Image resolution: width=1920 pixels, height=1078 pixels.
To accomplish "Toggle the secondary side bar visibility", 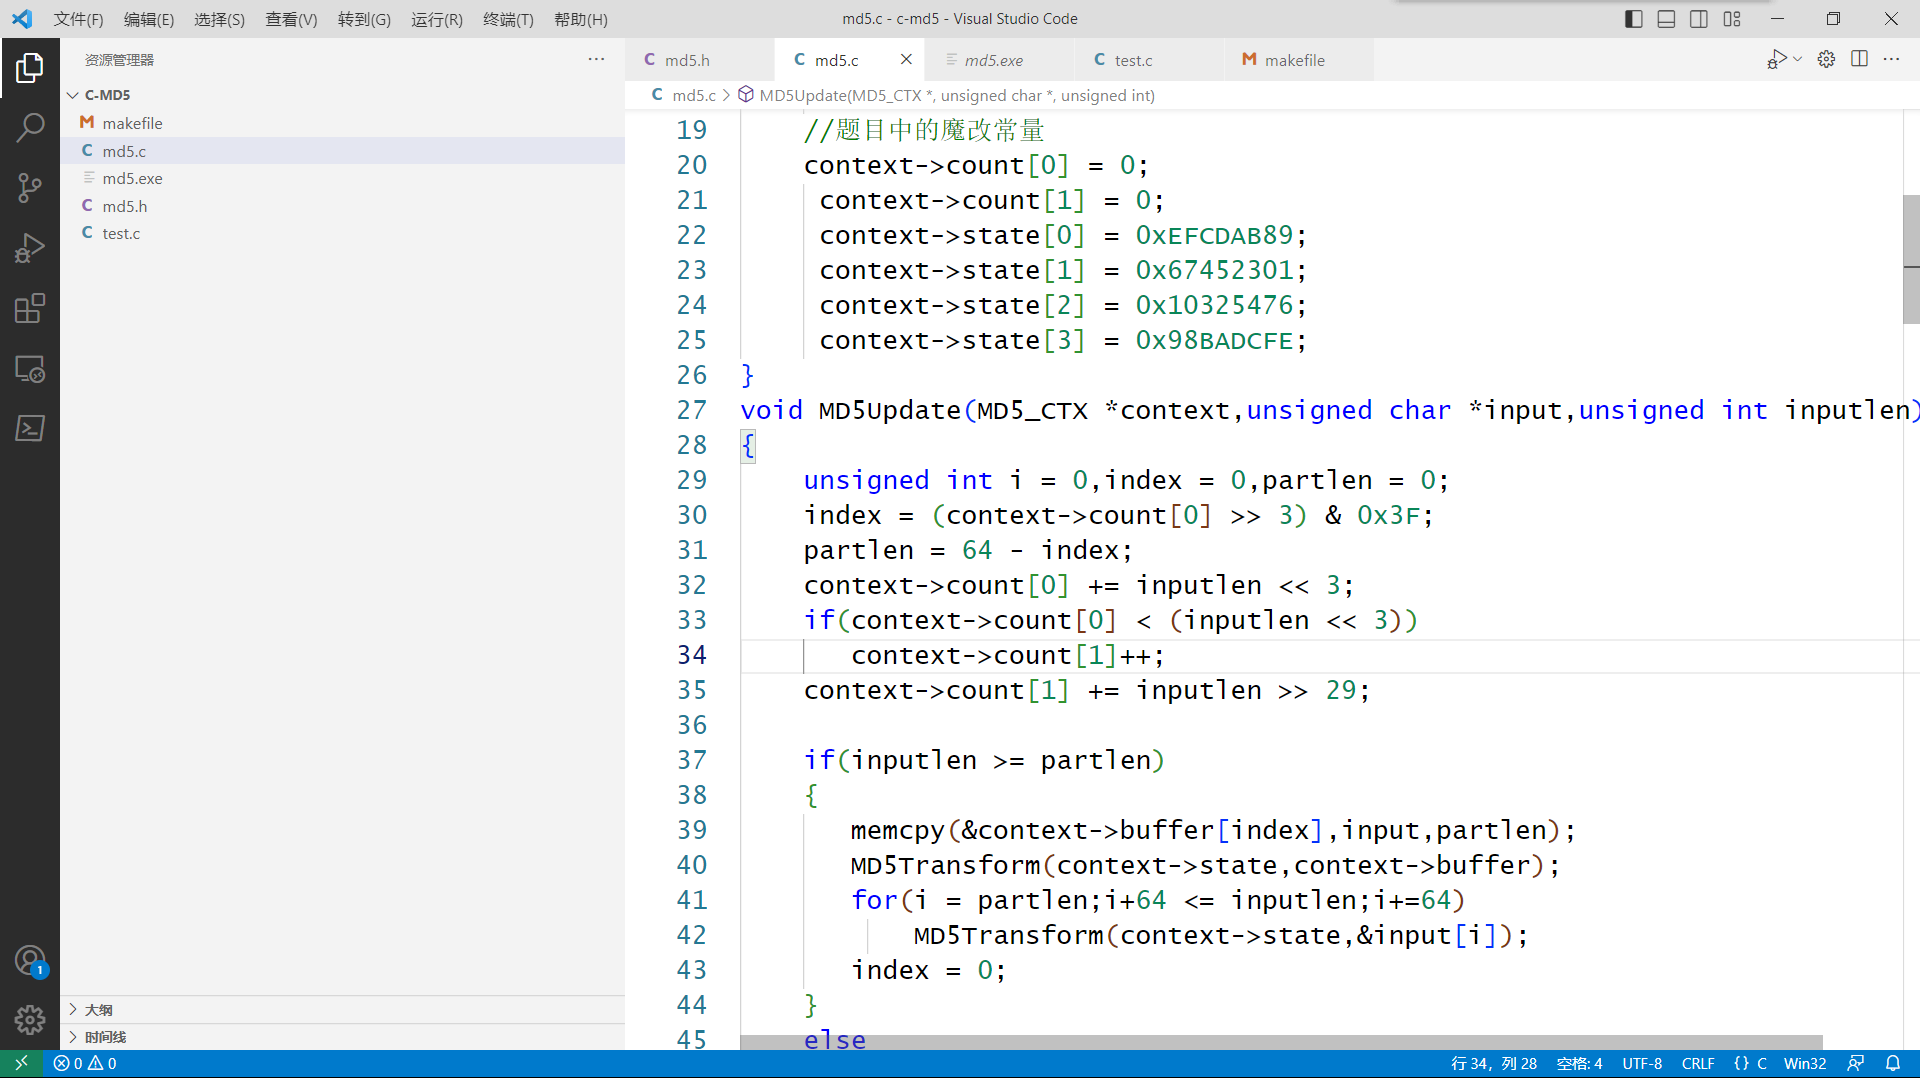I will click(x=1699, y=19).
